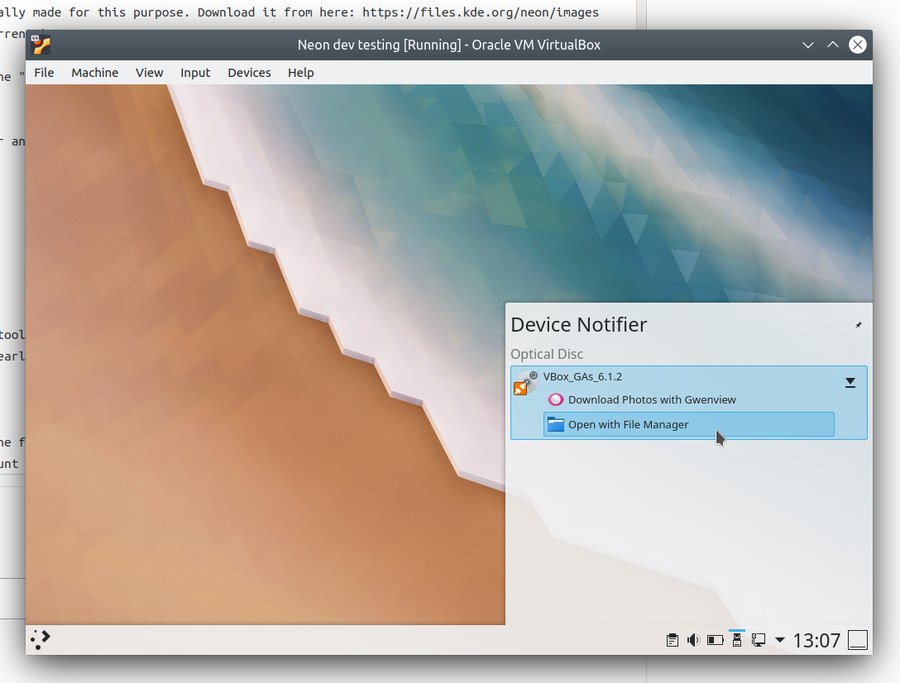Open the Devices menu

(x=249, y=73)
